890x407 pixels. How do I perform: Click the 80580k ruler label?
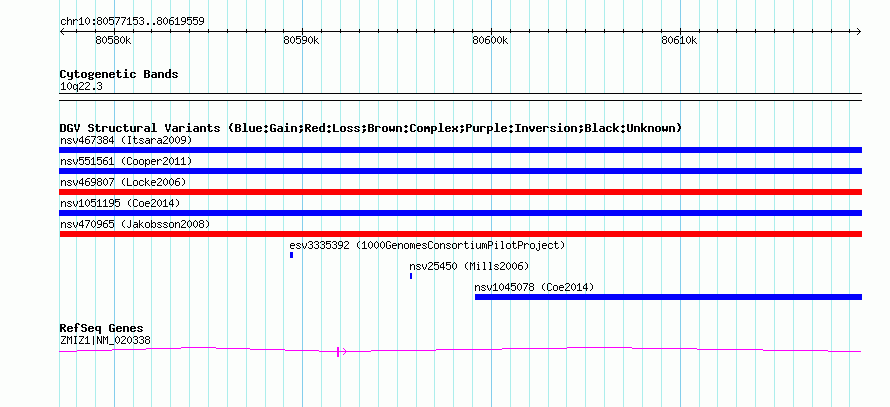(114, 41)
